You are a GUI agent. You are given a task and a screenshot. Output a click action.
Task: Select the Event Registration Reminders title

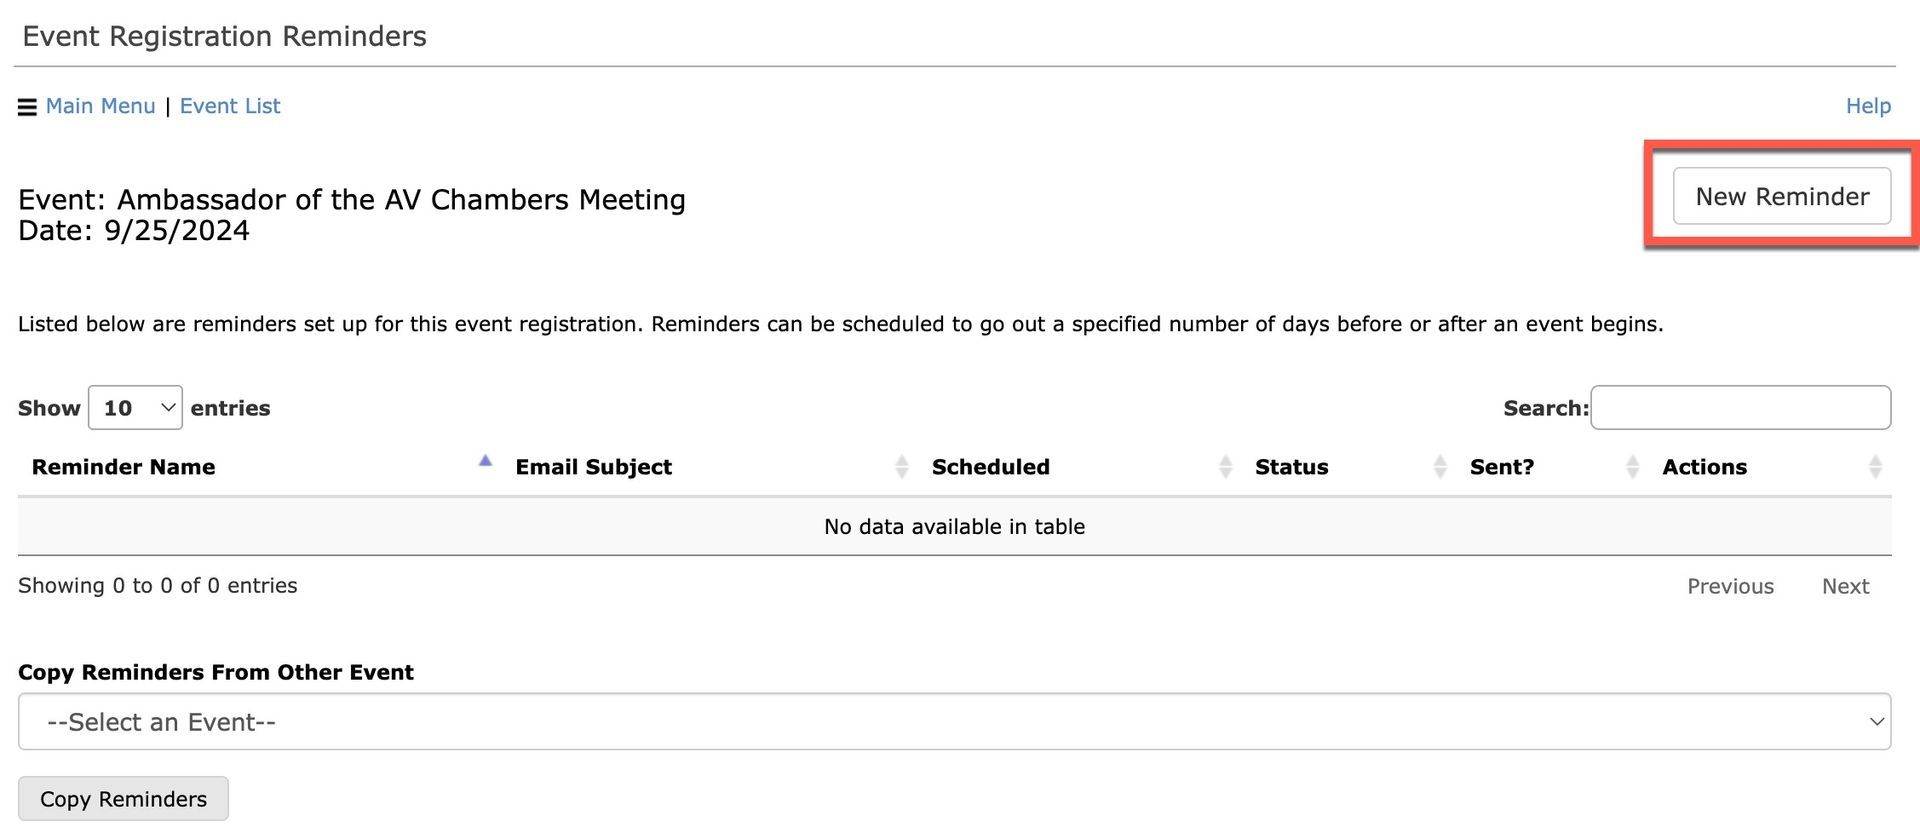point(223,35)
